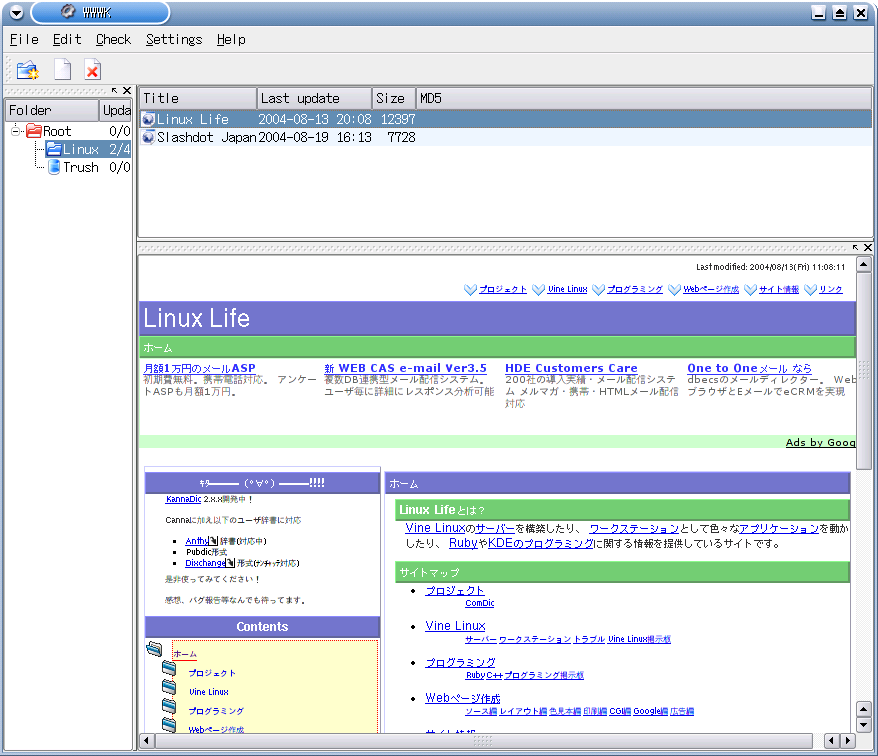878x756 pixels.
Task: Close the web preview panel
Action: click(x=867, y=247)
